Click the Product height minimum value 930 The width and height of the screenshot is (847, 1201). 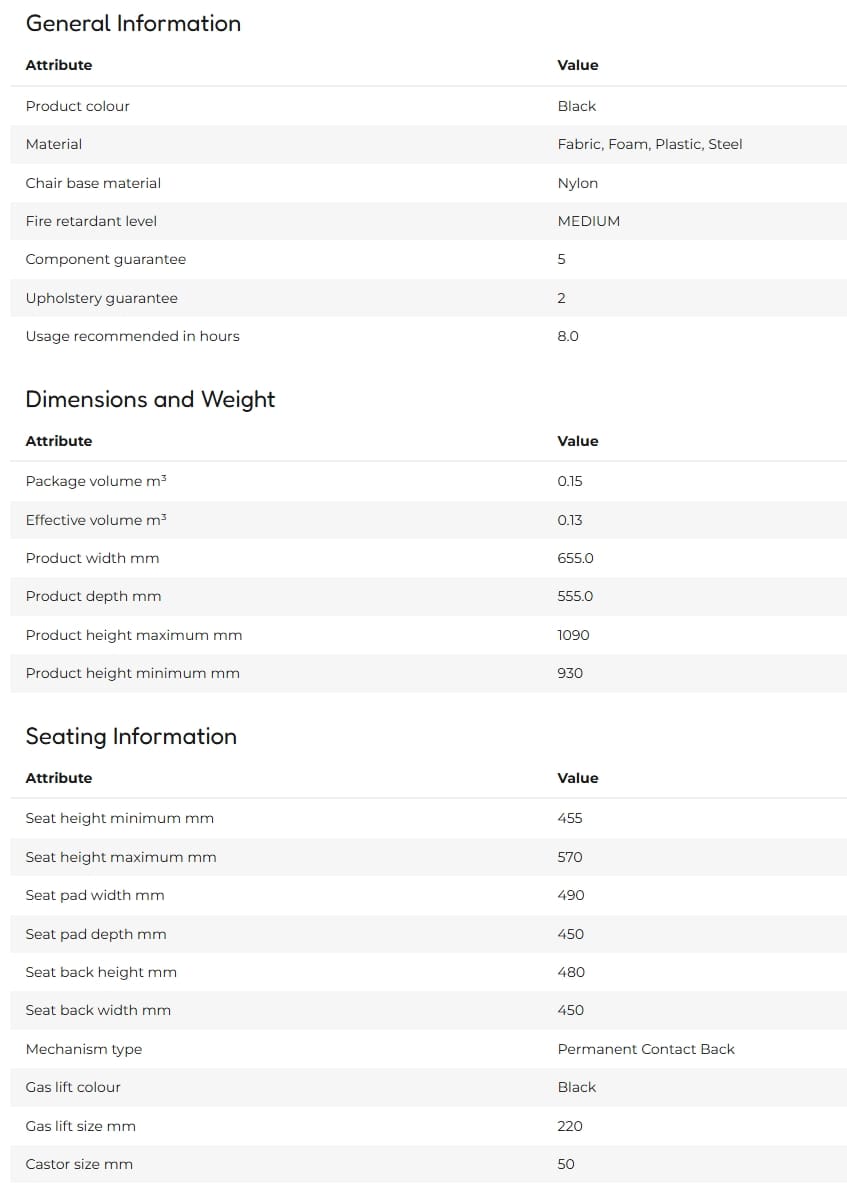(x=570, y=673)
